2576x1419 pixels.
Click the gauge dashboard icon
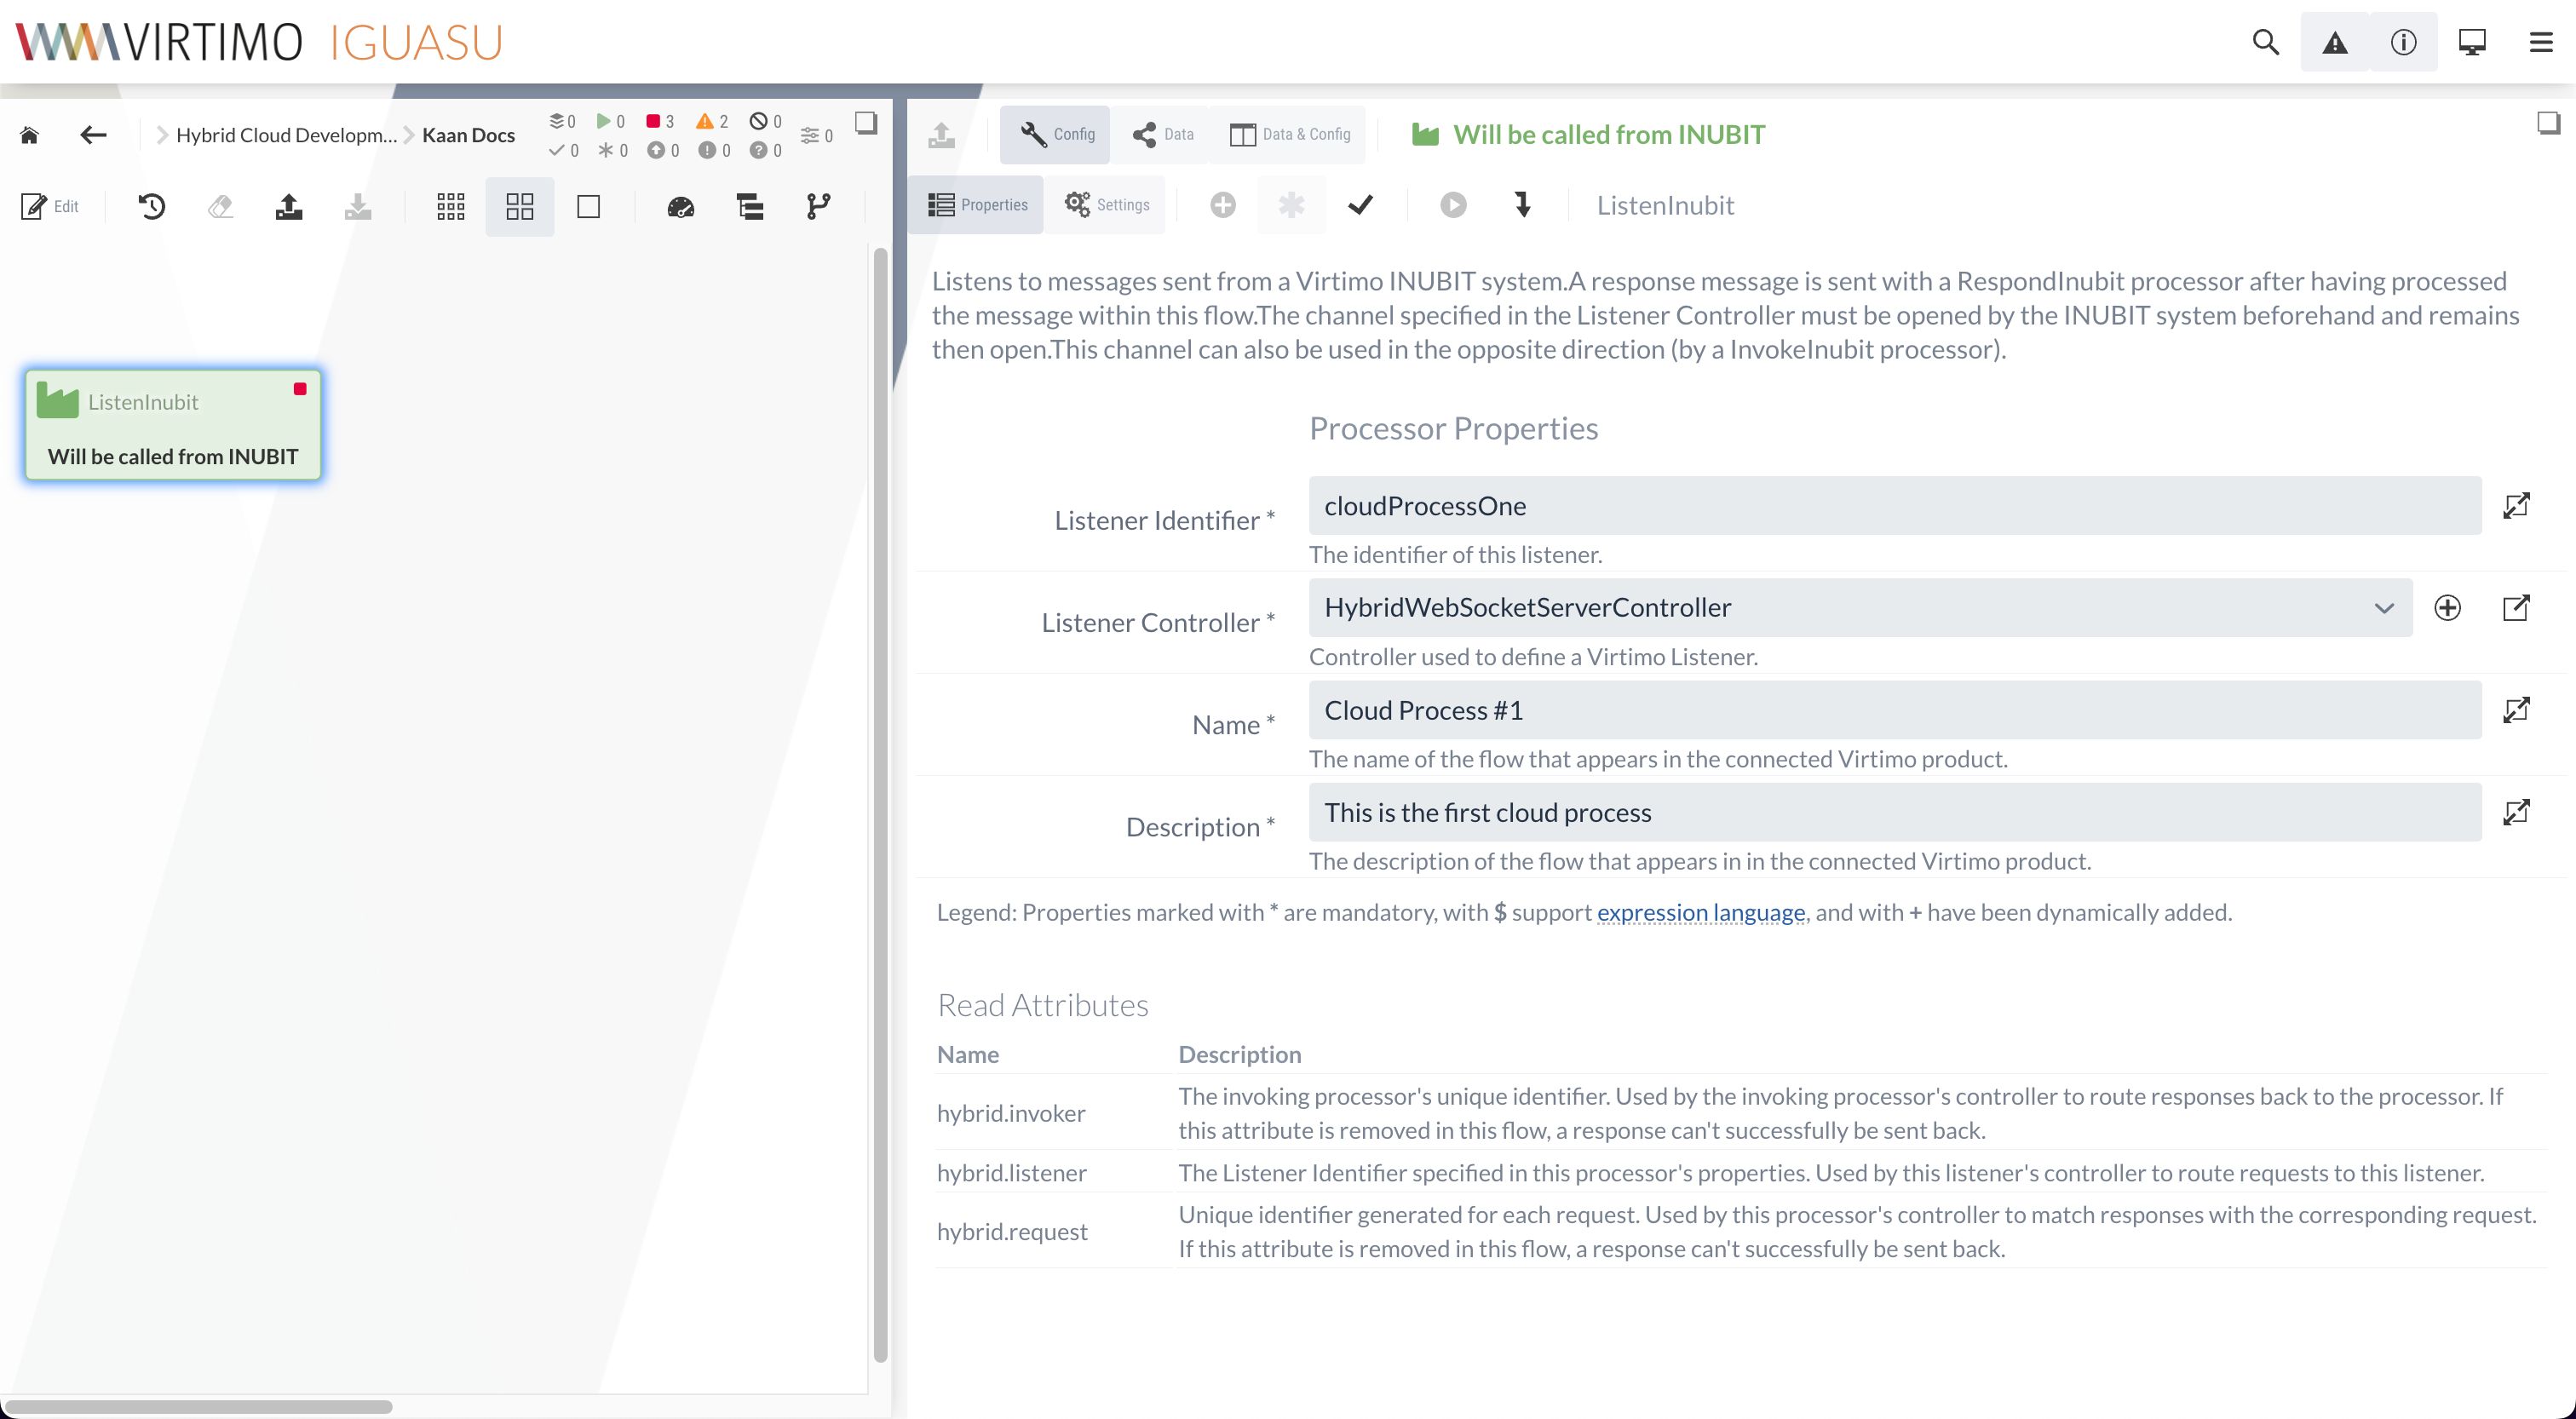tap(680, 206)
